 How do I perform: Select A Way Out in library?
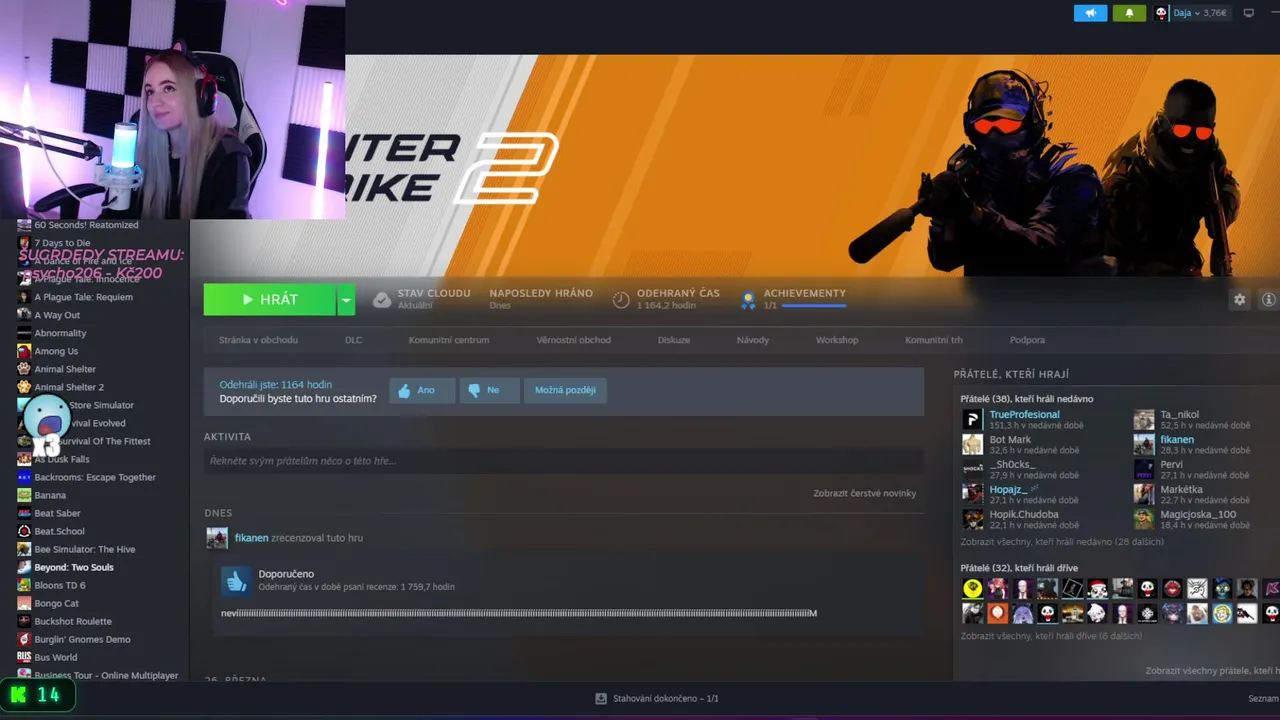click(x=57, y=315)
